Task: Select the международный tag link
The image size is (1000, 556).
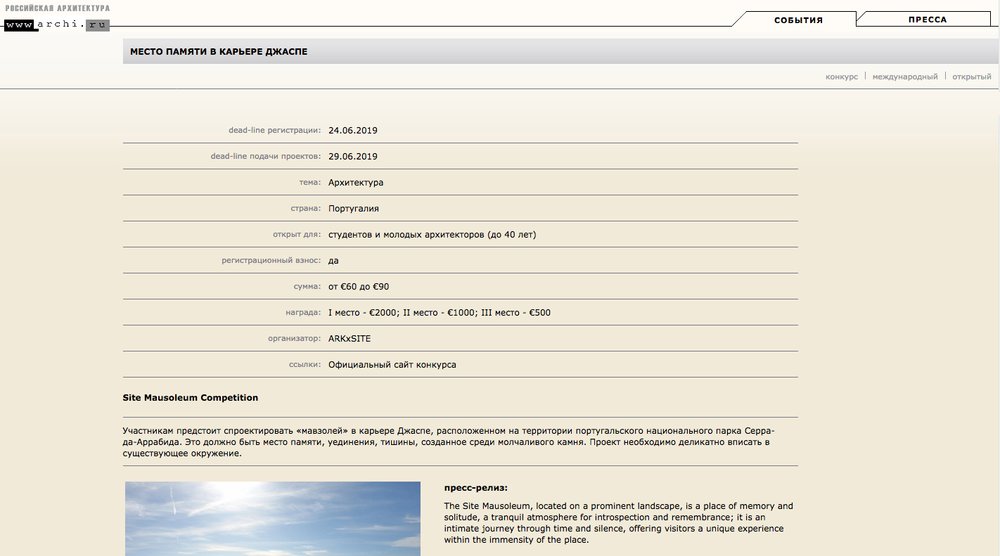Action: click(905, 77)
